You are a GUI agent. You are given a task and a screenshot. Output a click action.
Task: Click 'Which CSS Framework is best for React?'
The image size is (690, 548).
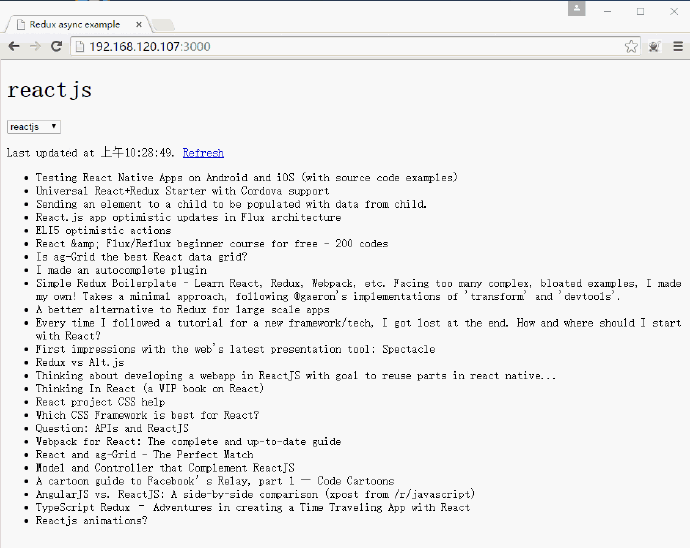coord(147,415)
